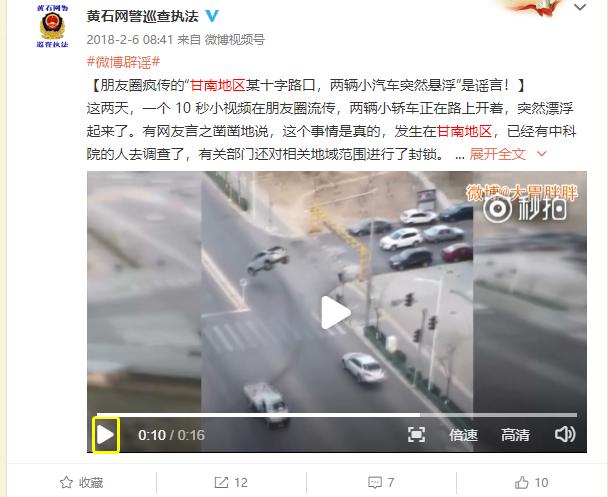Open the #微博辟谣# hashtag topic
Screen dimensions: 608x497
tap(123, 62)
